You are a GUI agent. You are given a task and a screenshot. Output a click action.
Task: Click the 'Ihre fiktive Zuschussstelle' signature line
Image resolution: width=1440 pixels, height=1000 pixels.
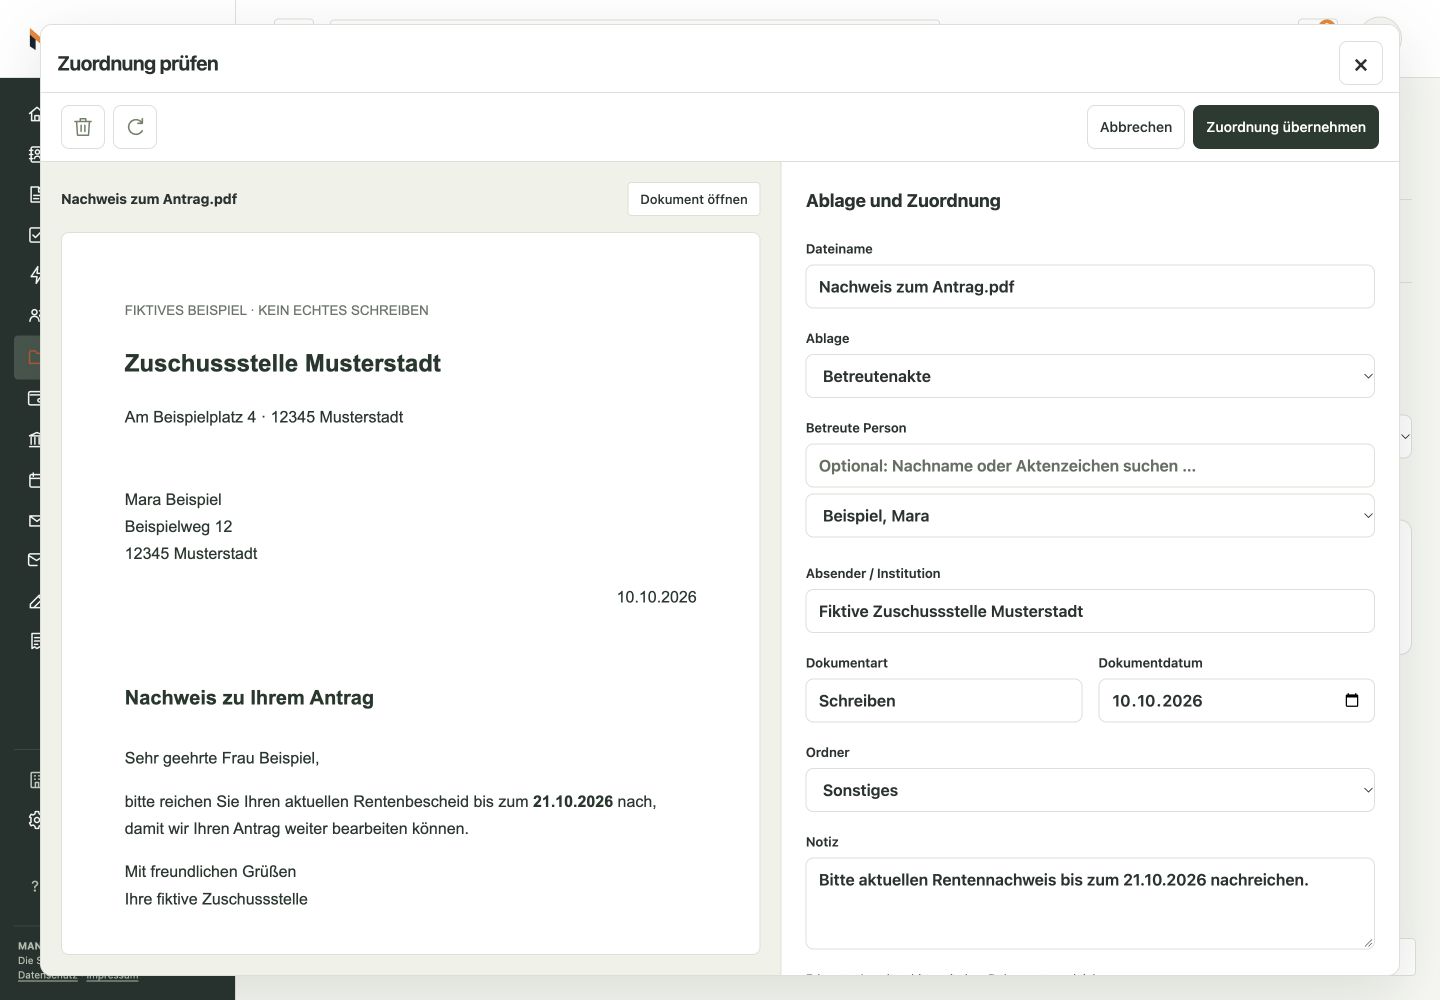[x=216, y=899]
